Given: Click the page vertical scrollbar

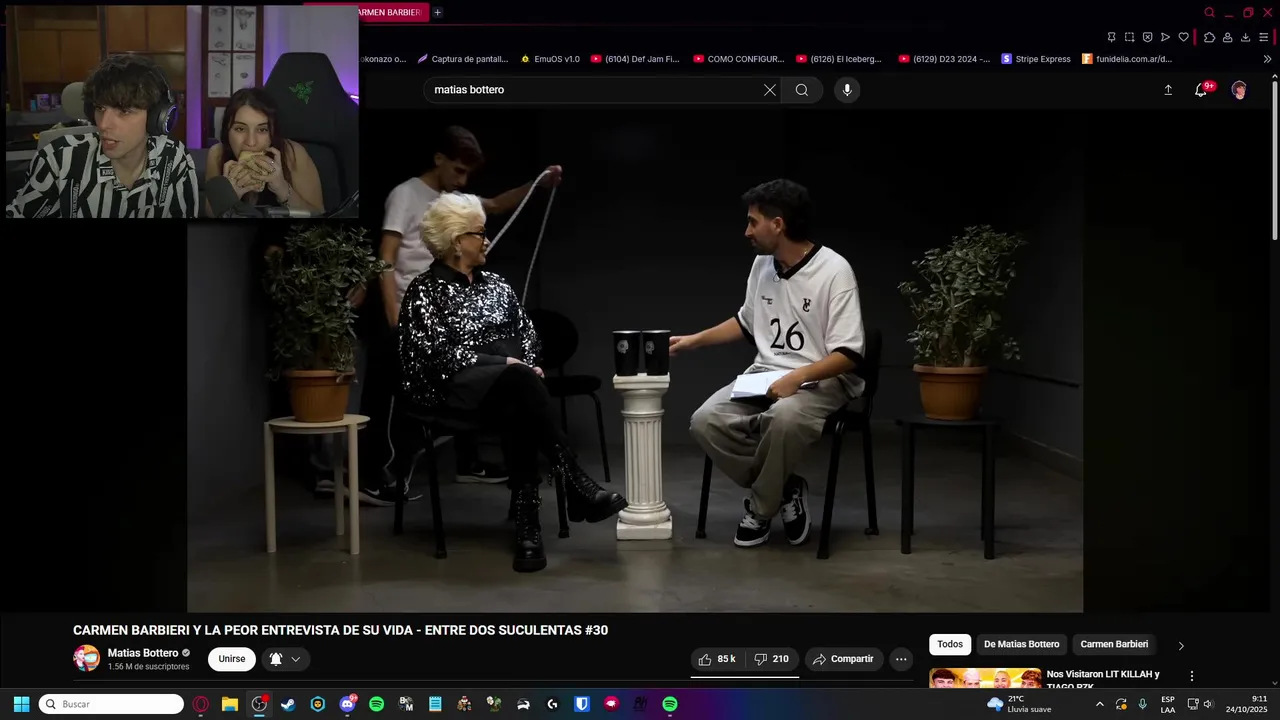Looking at the screenshot, I should [1275, 160].
